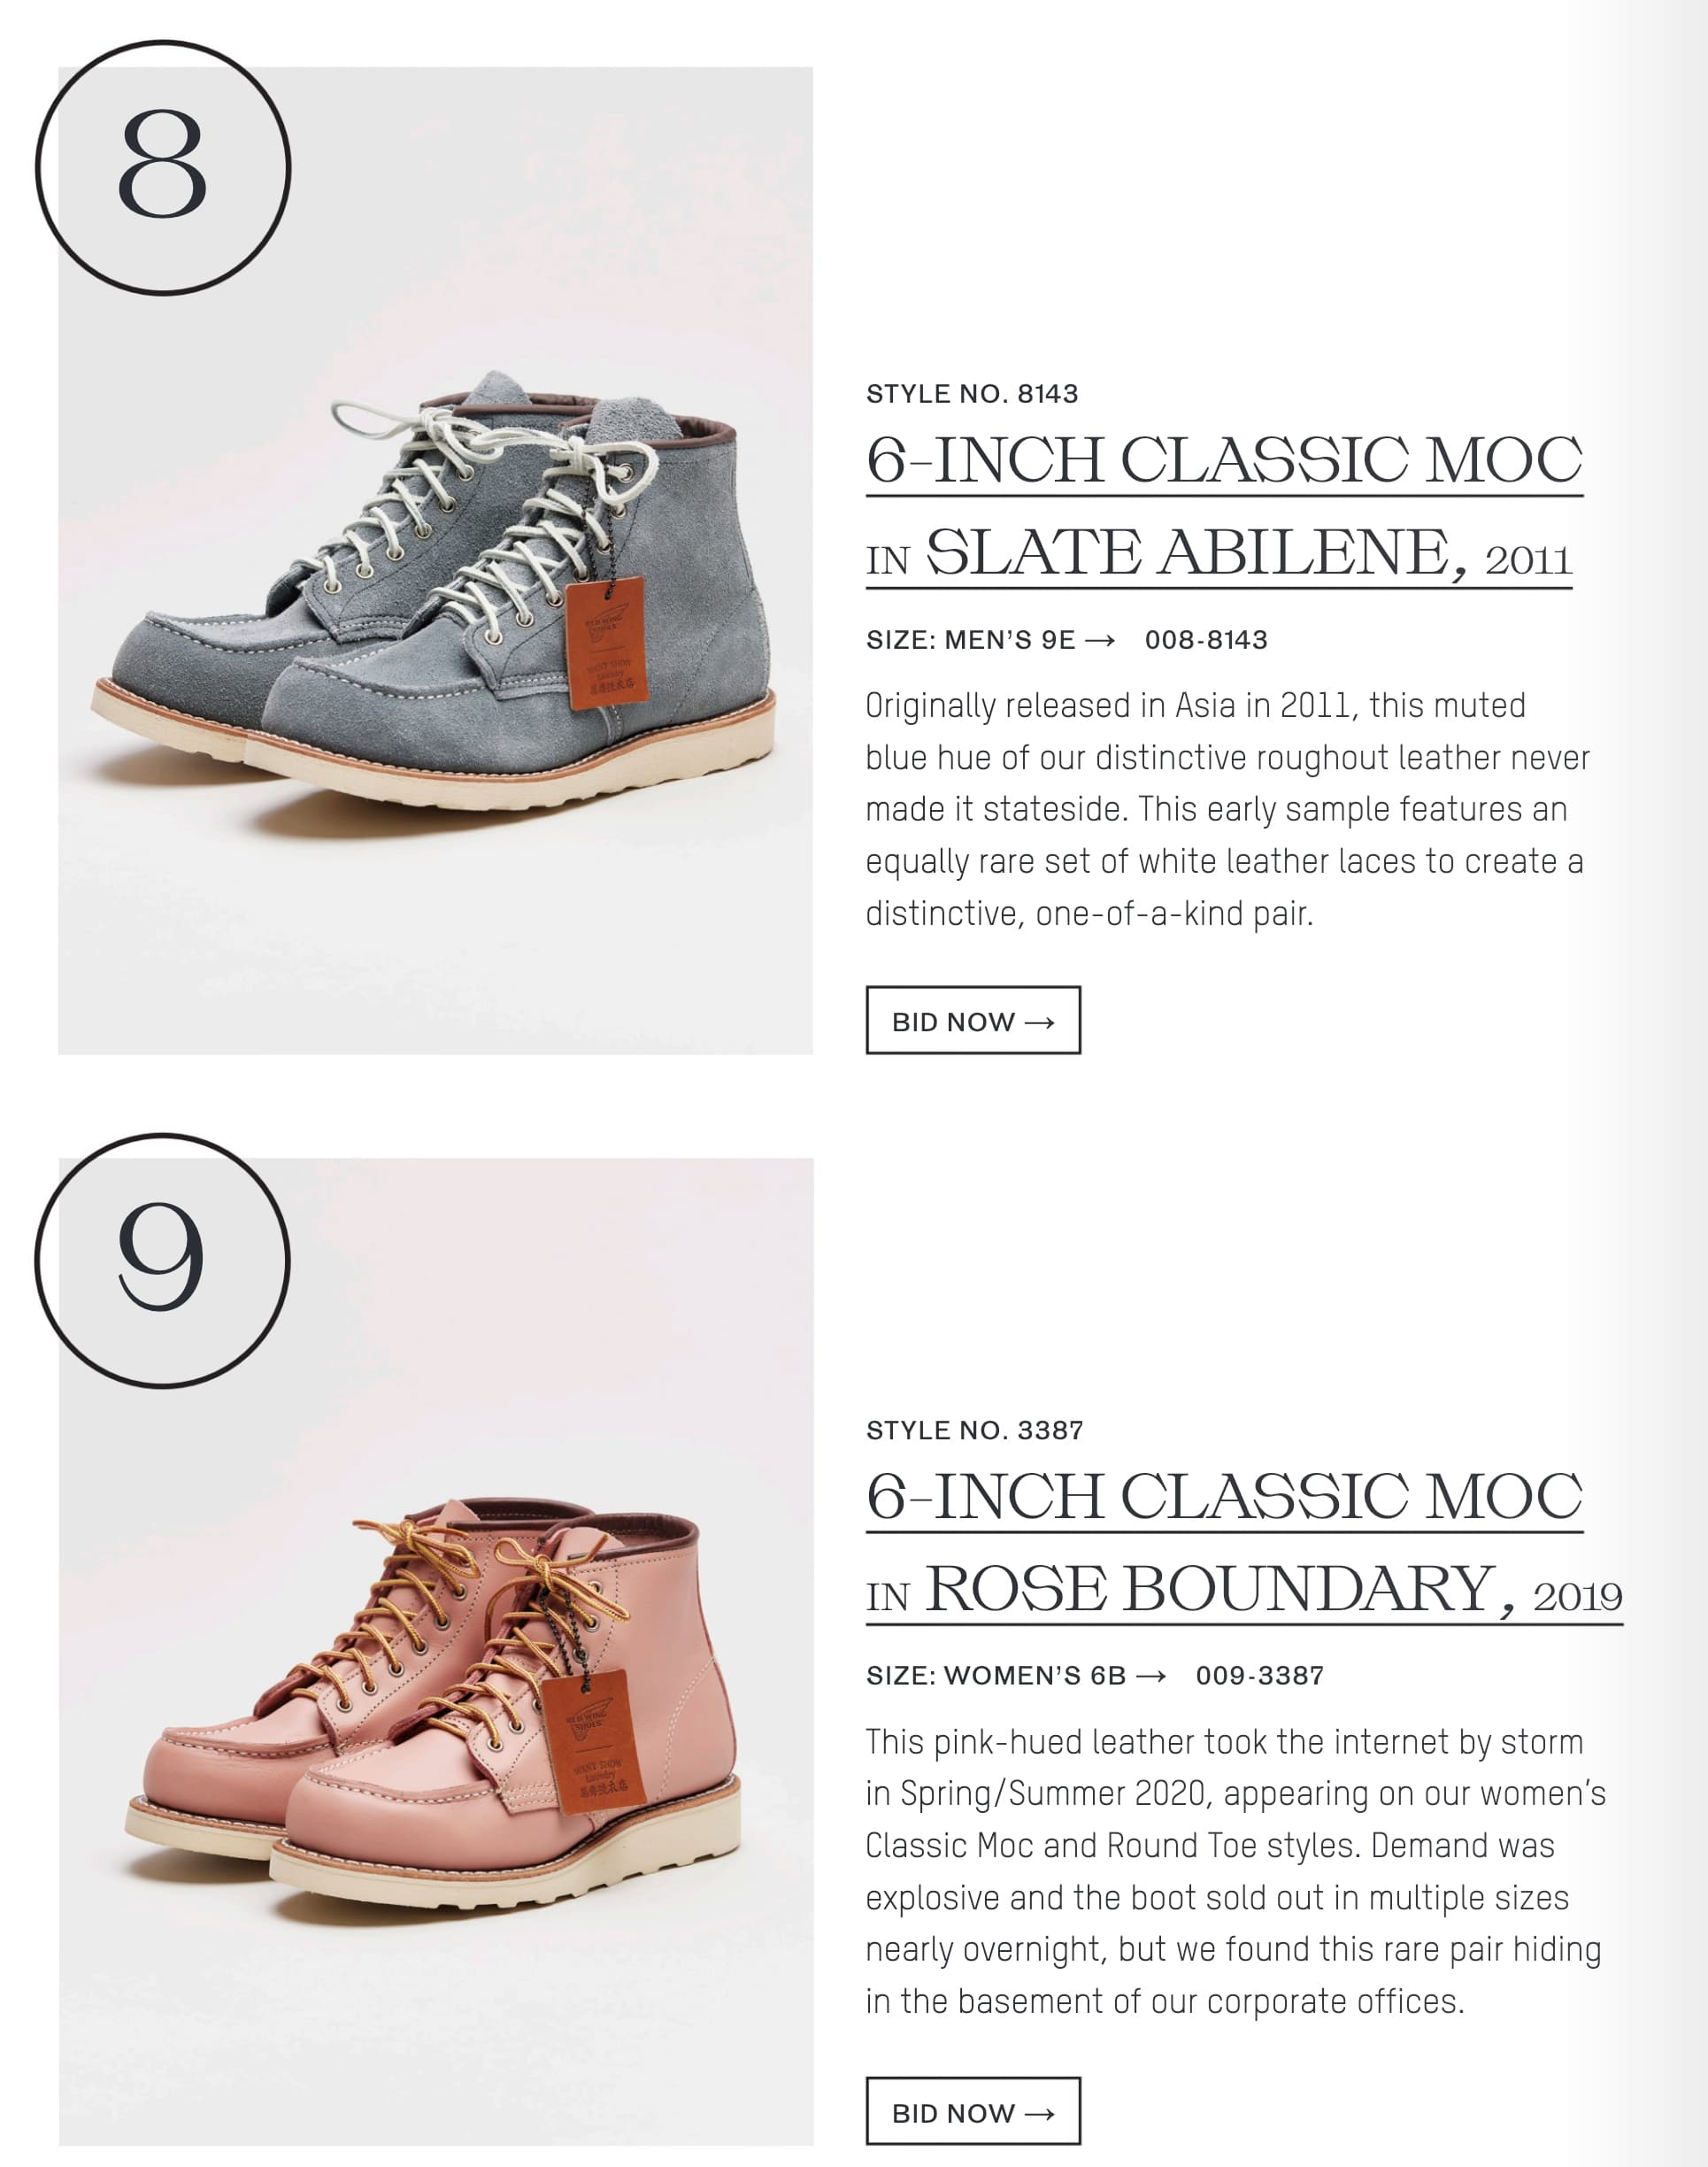Screen dimensions: 1708x2167
Task: Select the Style No. 8143 label
Action: [x=972, y=394]
